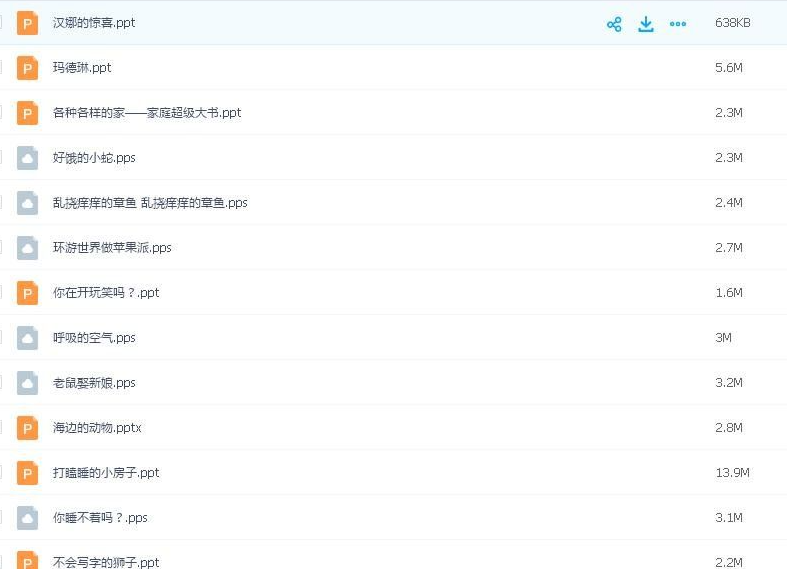Click the orange icon for 你在开玩笑吗？.ppt
The height and width of the screenshot is (581, 787).
[x=27, y=293]
